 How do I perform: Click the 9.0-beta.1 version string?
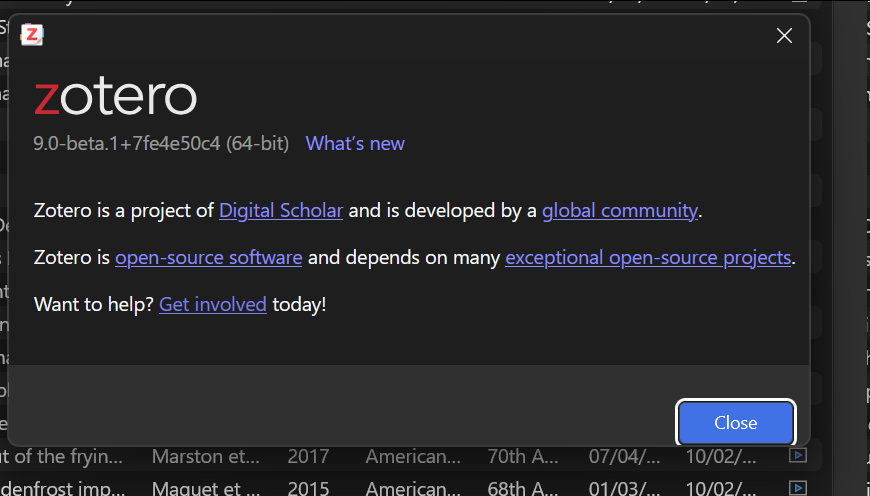[161, 144]
